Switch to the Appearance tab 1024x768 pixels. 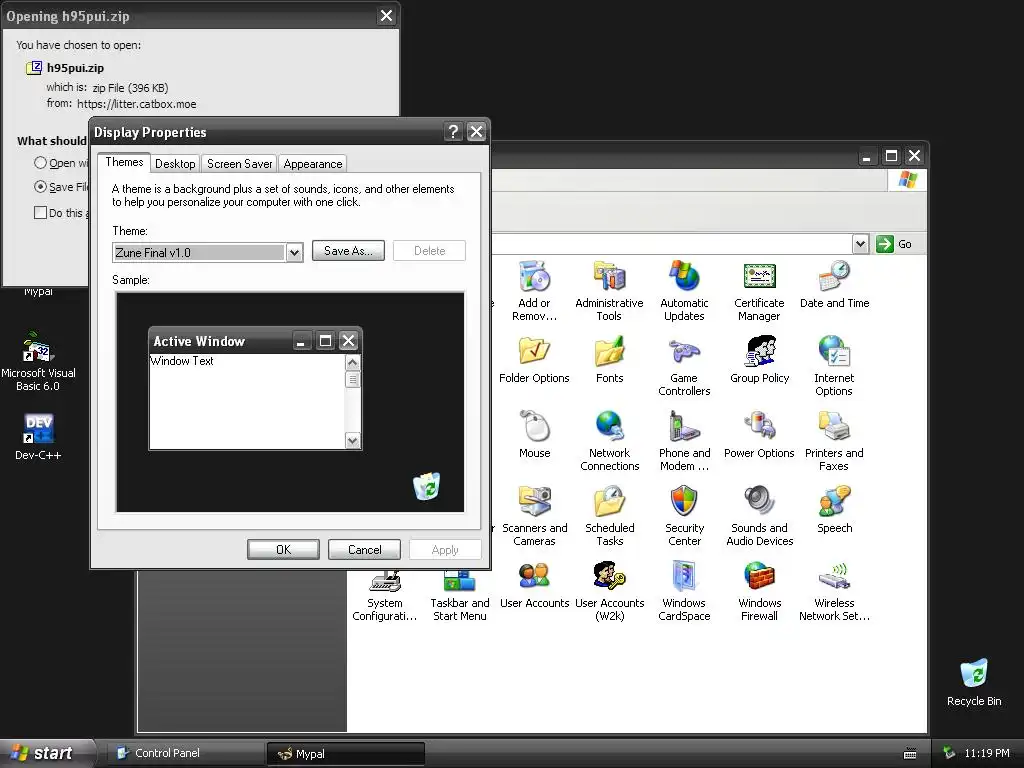click(313, 164)
